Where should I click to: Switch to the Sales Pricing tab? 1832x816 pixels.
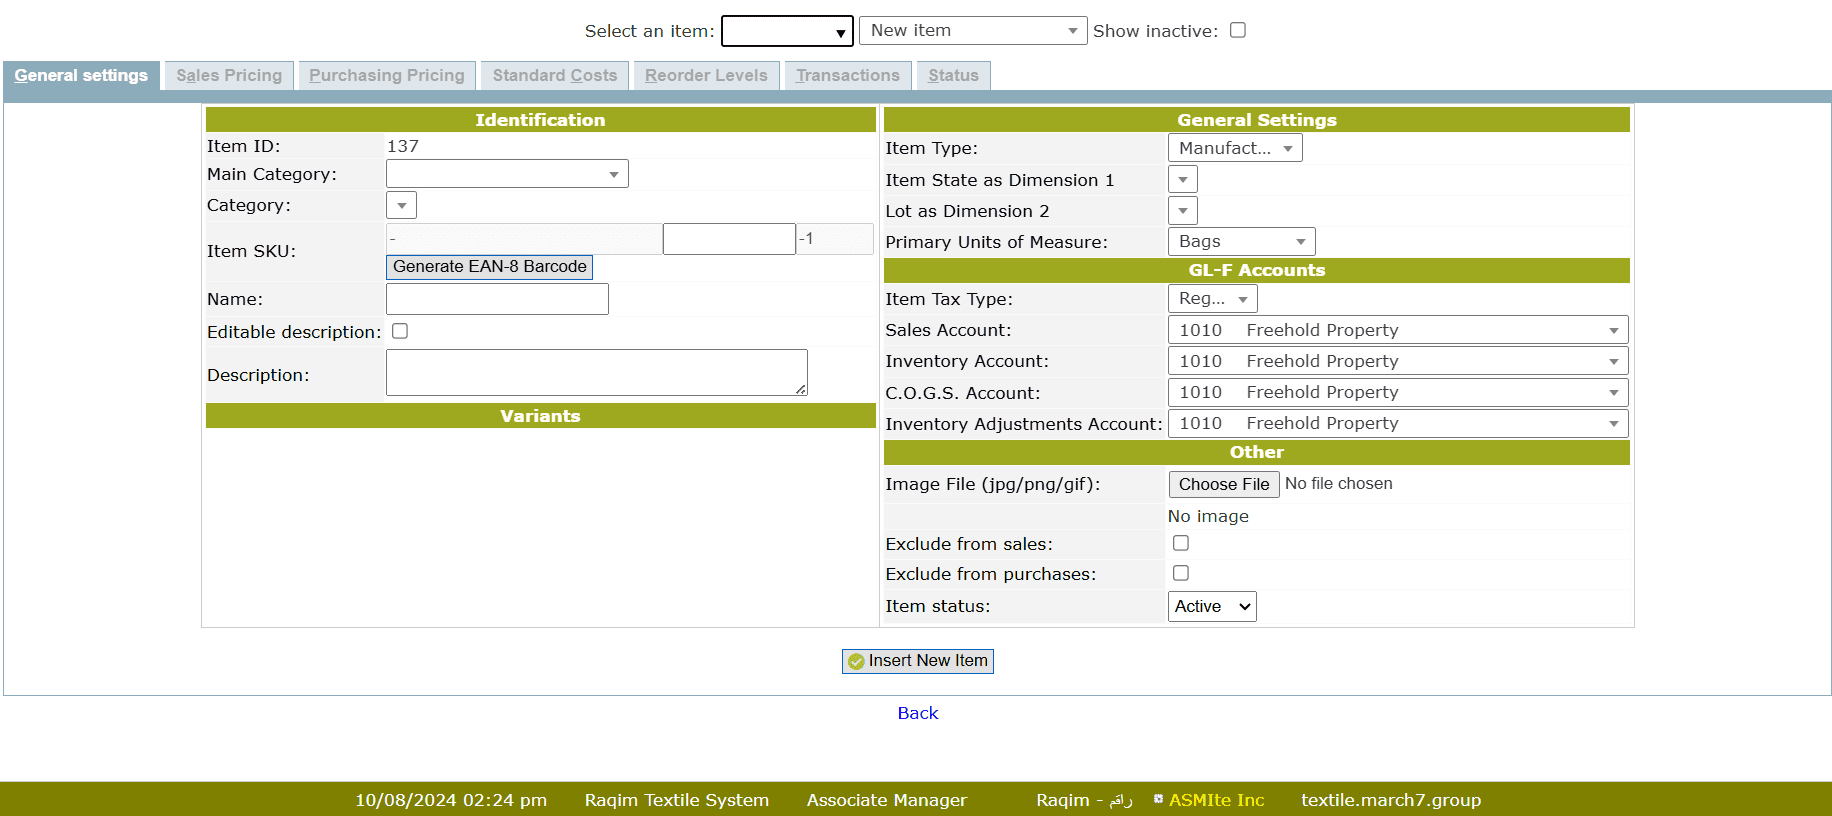pos(229,76)
